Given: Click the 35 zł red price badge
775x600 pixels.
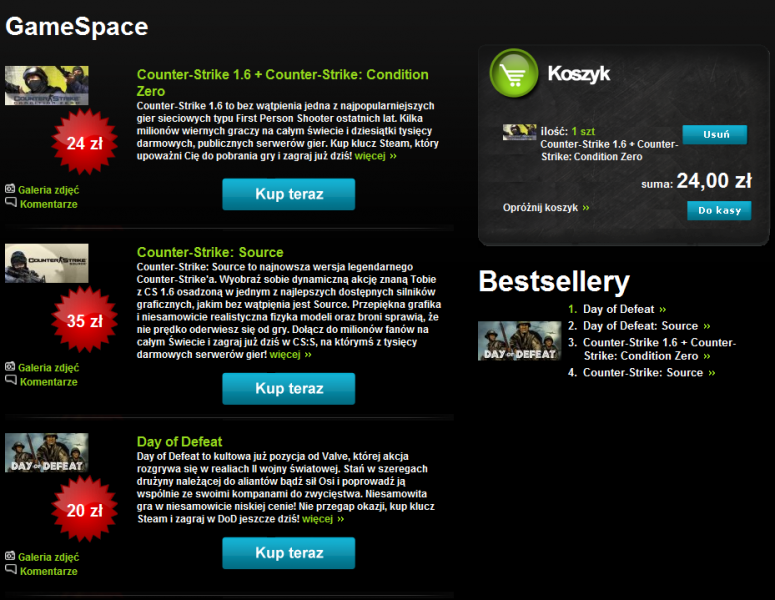Looking at the screenshot, I should click(85, 320).
